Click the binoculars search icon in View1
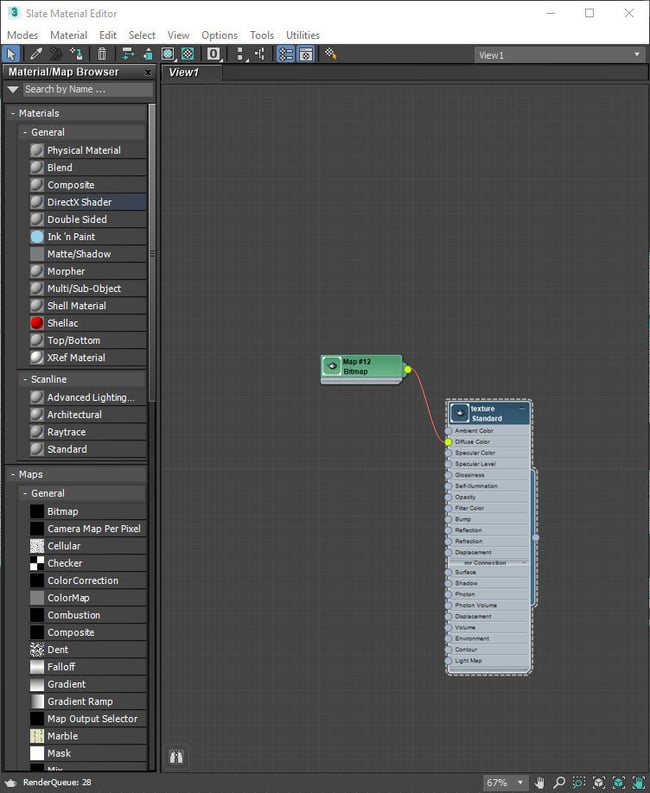The height and width of the screenshot is (793, 650). tap(176, 757)
